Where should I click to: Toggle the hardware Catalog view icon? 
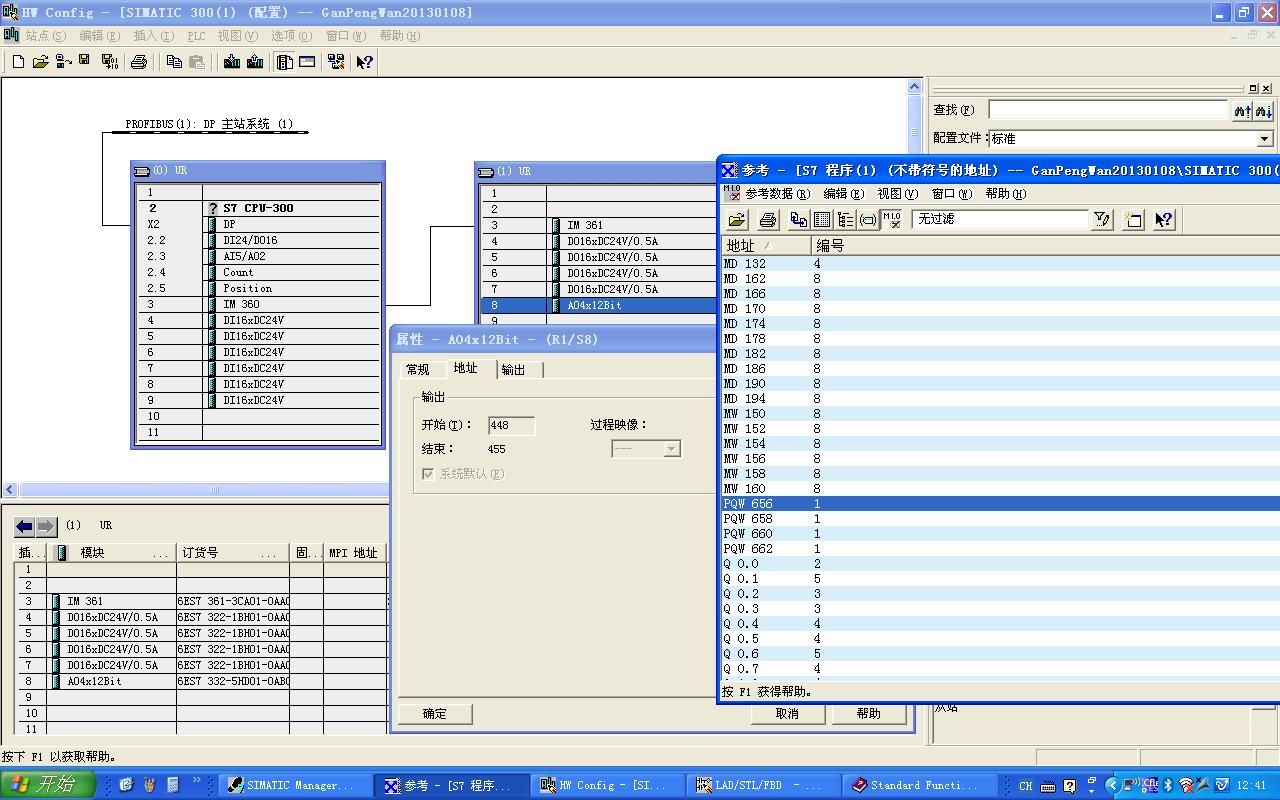pyautogui.click(x=285, y=62)
